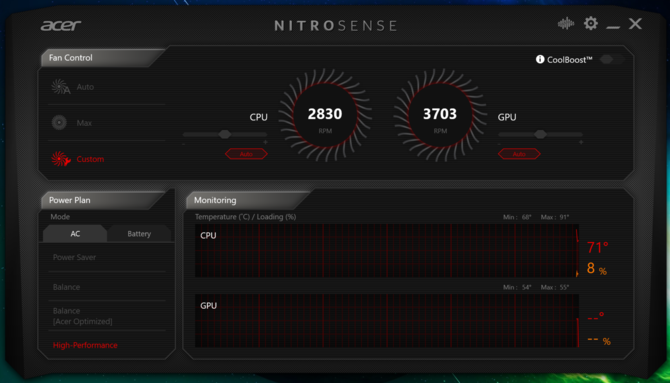Click the Monitoring panel header

pos(248,200)
